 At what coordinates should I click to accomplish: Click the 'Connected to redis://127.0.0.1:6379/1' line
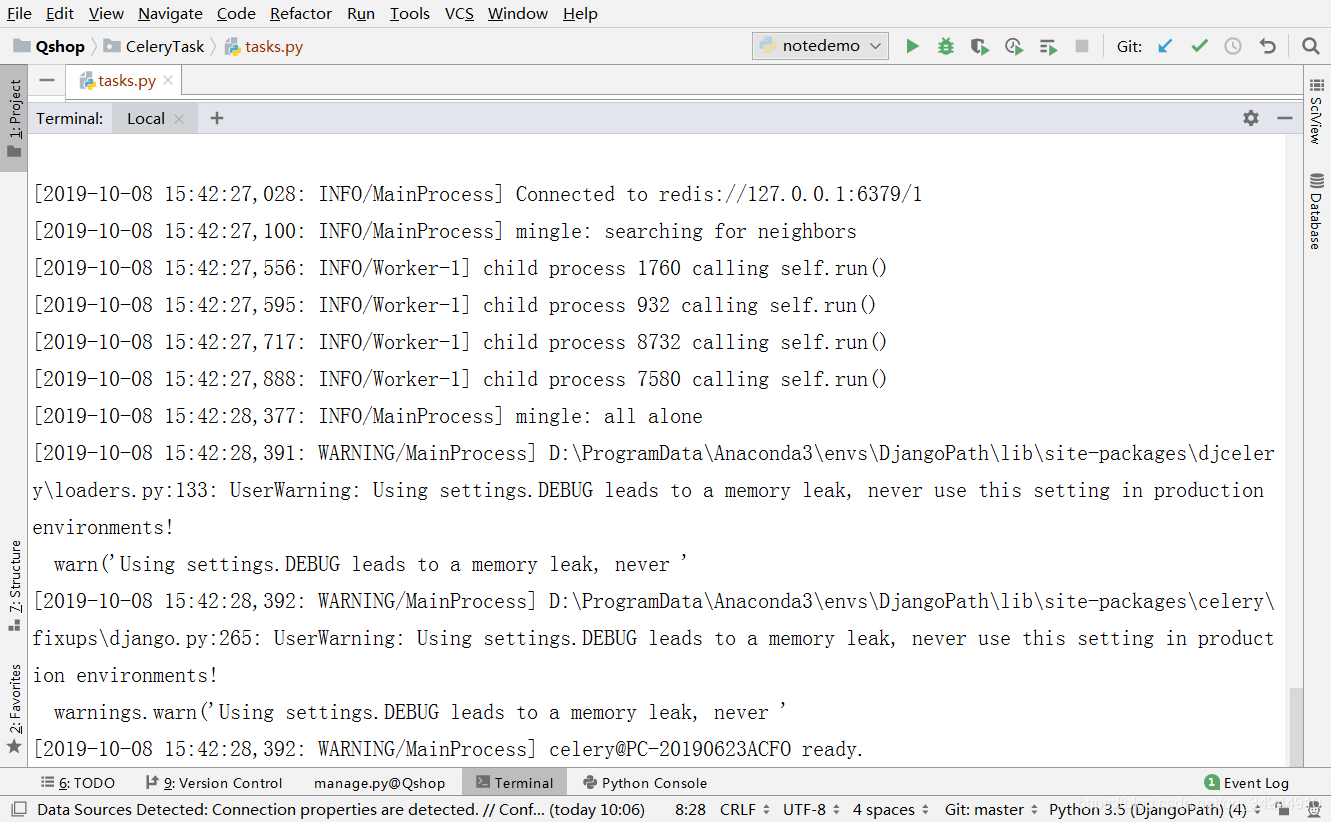477,194
